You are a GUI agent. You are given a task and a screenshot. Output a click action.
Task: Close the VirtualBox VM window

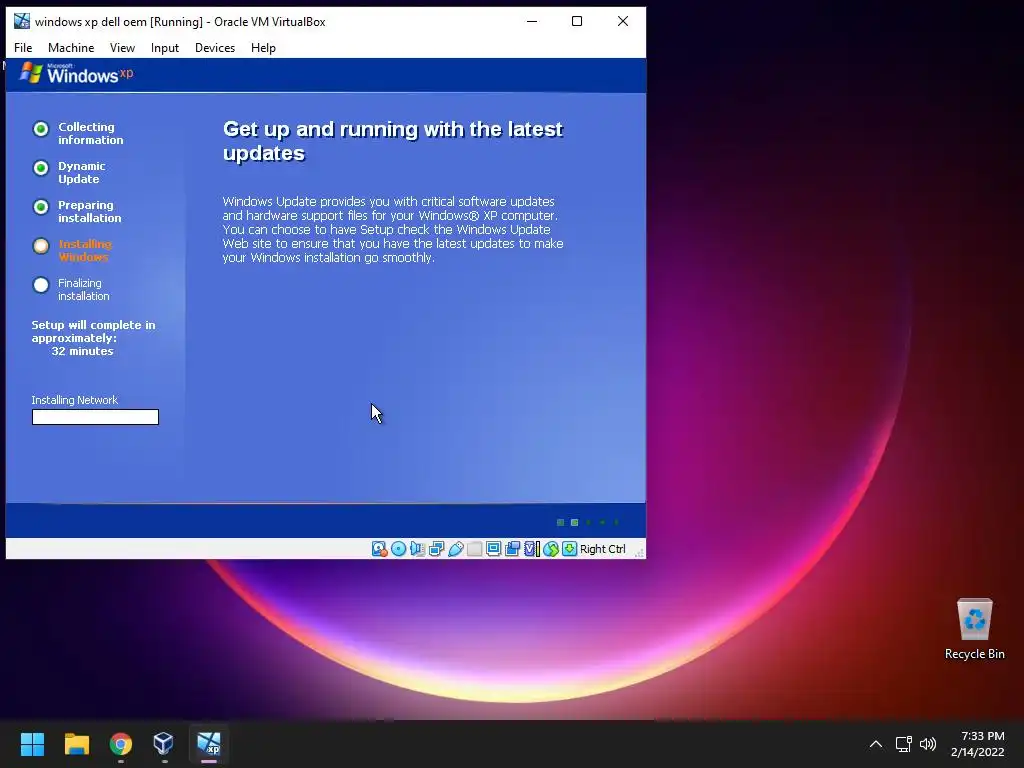(623, 21)
